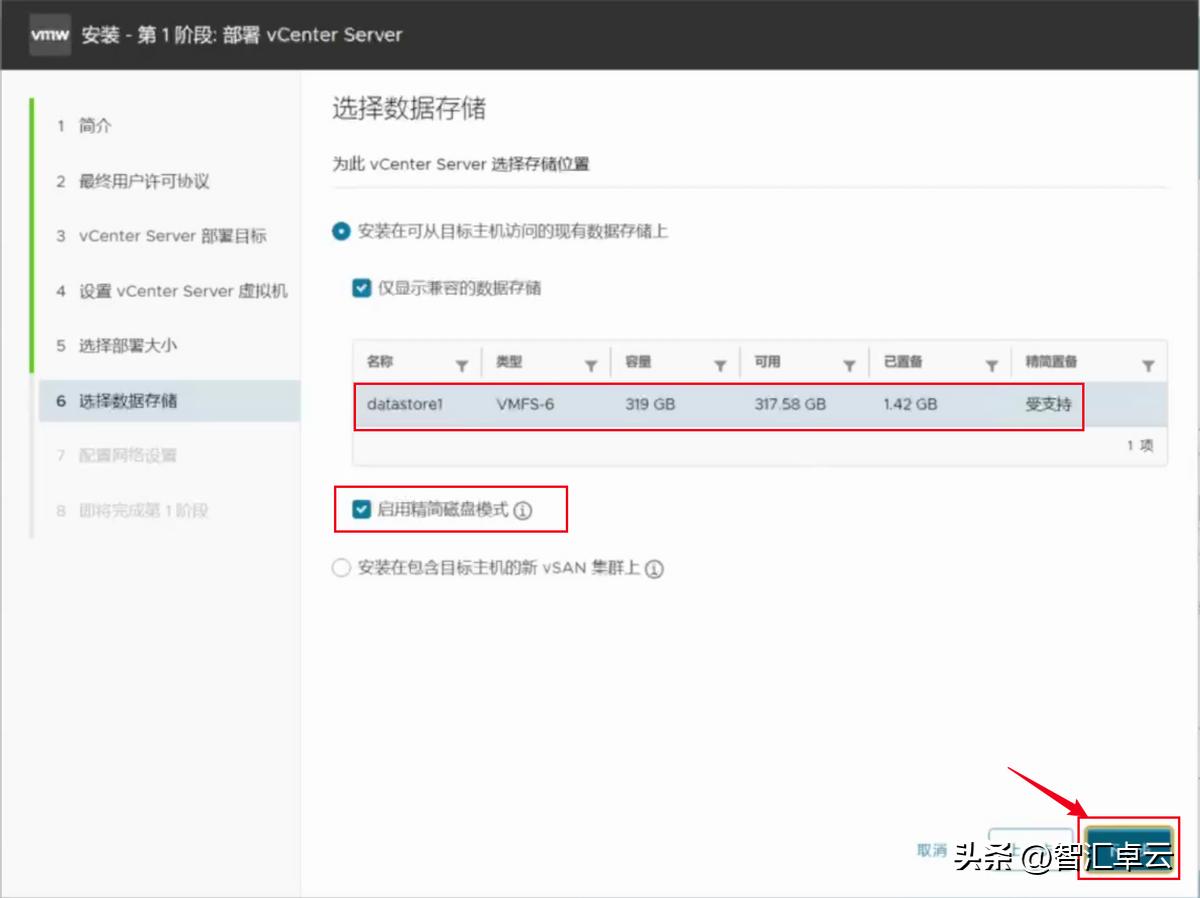
Task: Open filter for 名称 column
Action: 462,365
